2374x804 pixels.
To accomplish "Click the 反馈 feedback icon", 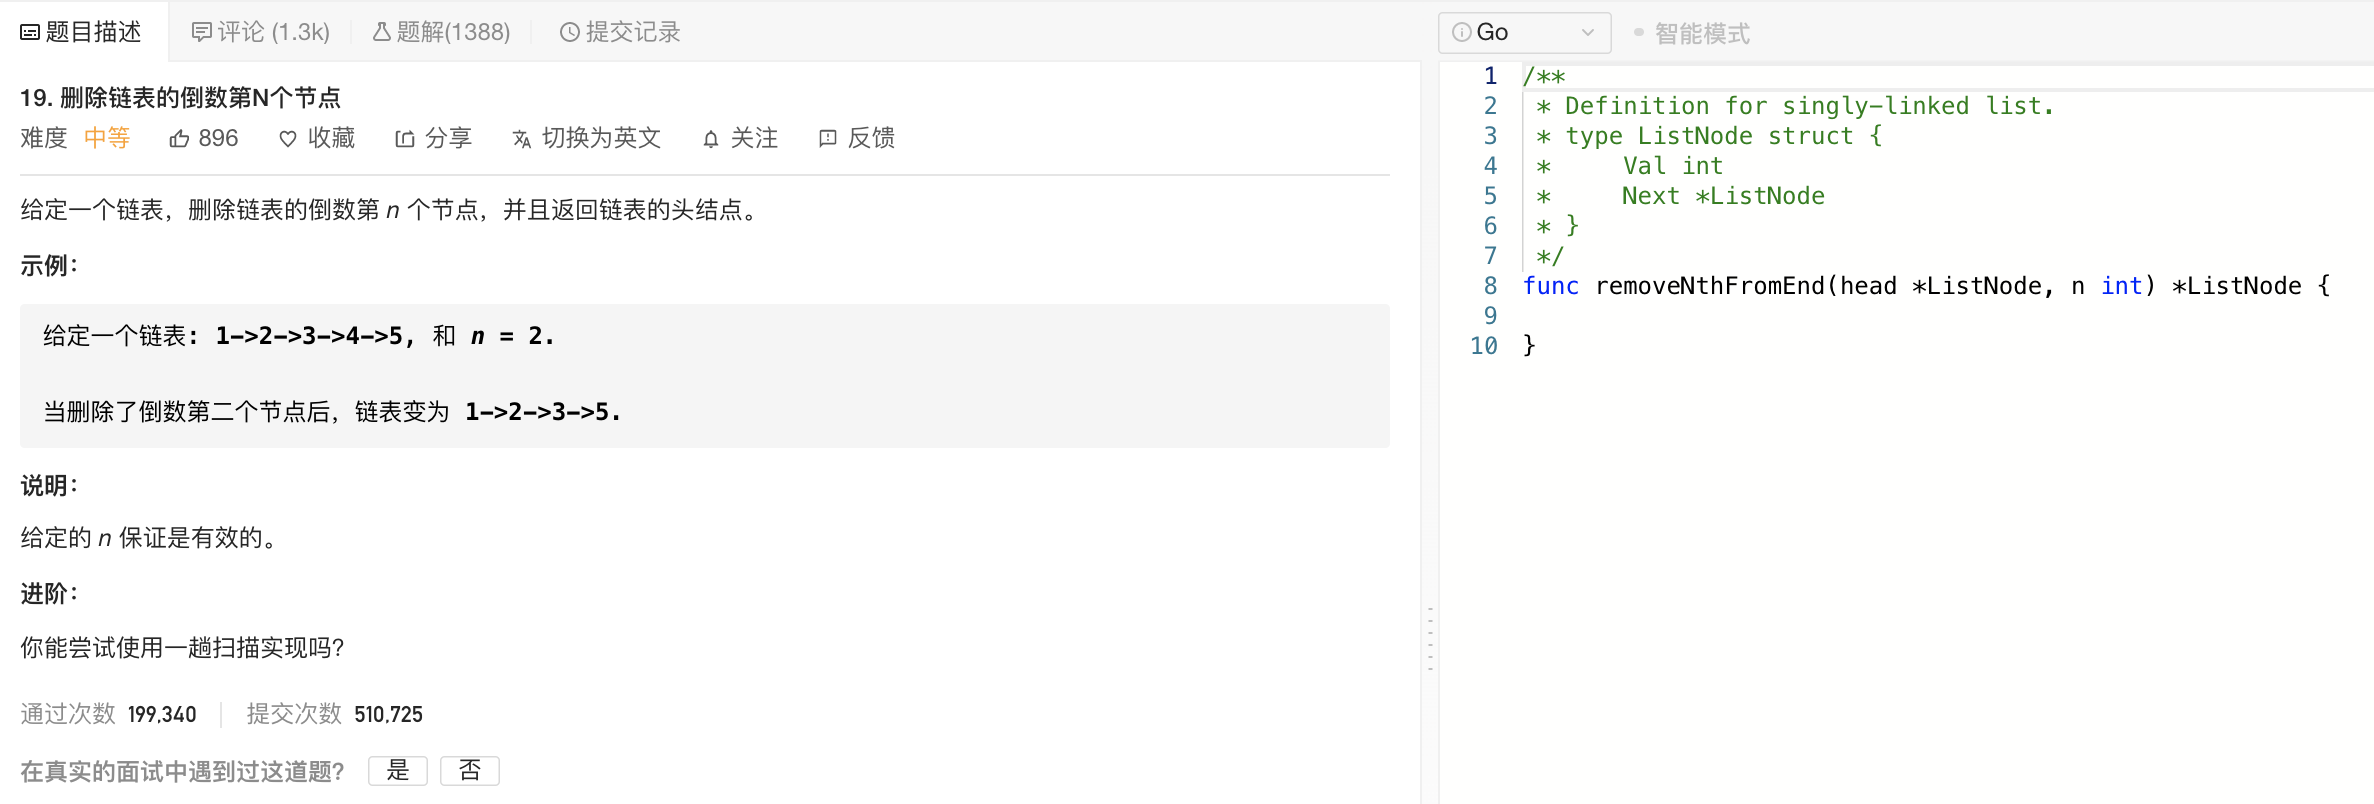I will [827, 139].
